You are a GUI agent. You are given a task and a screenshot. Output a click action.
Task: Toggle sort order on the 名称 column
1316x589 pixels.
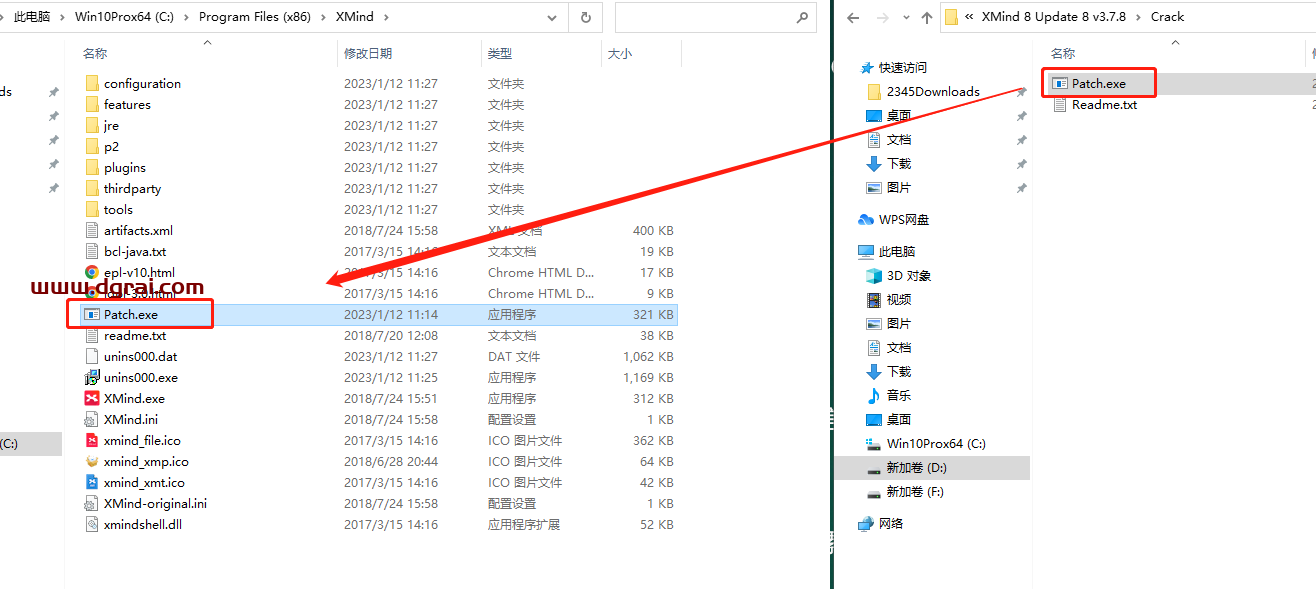[94, 52]
